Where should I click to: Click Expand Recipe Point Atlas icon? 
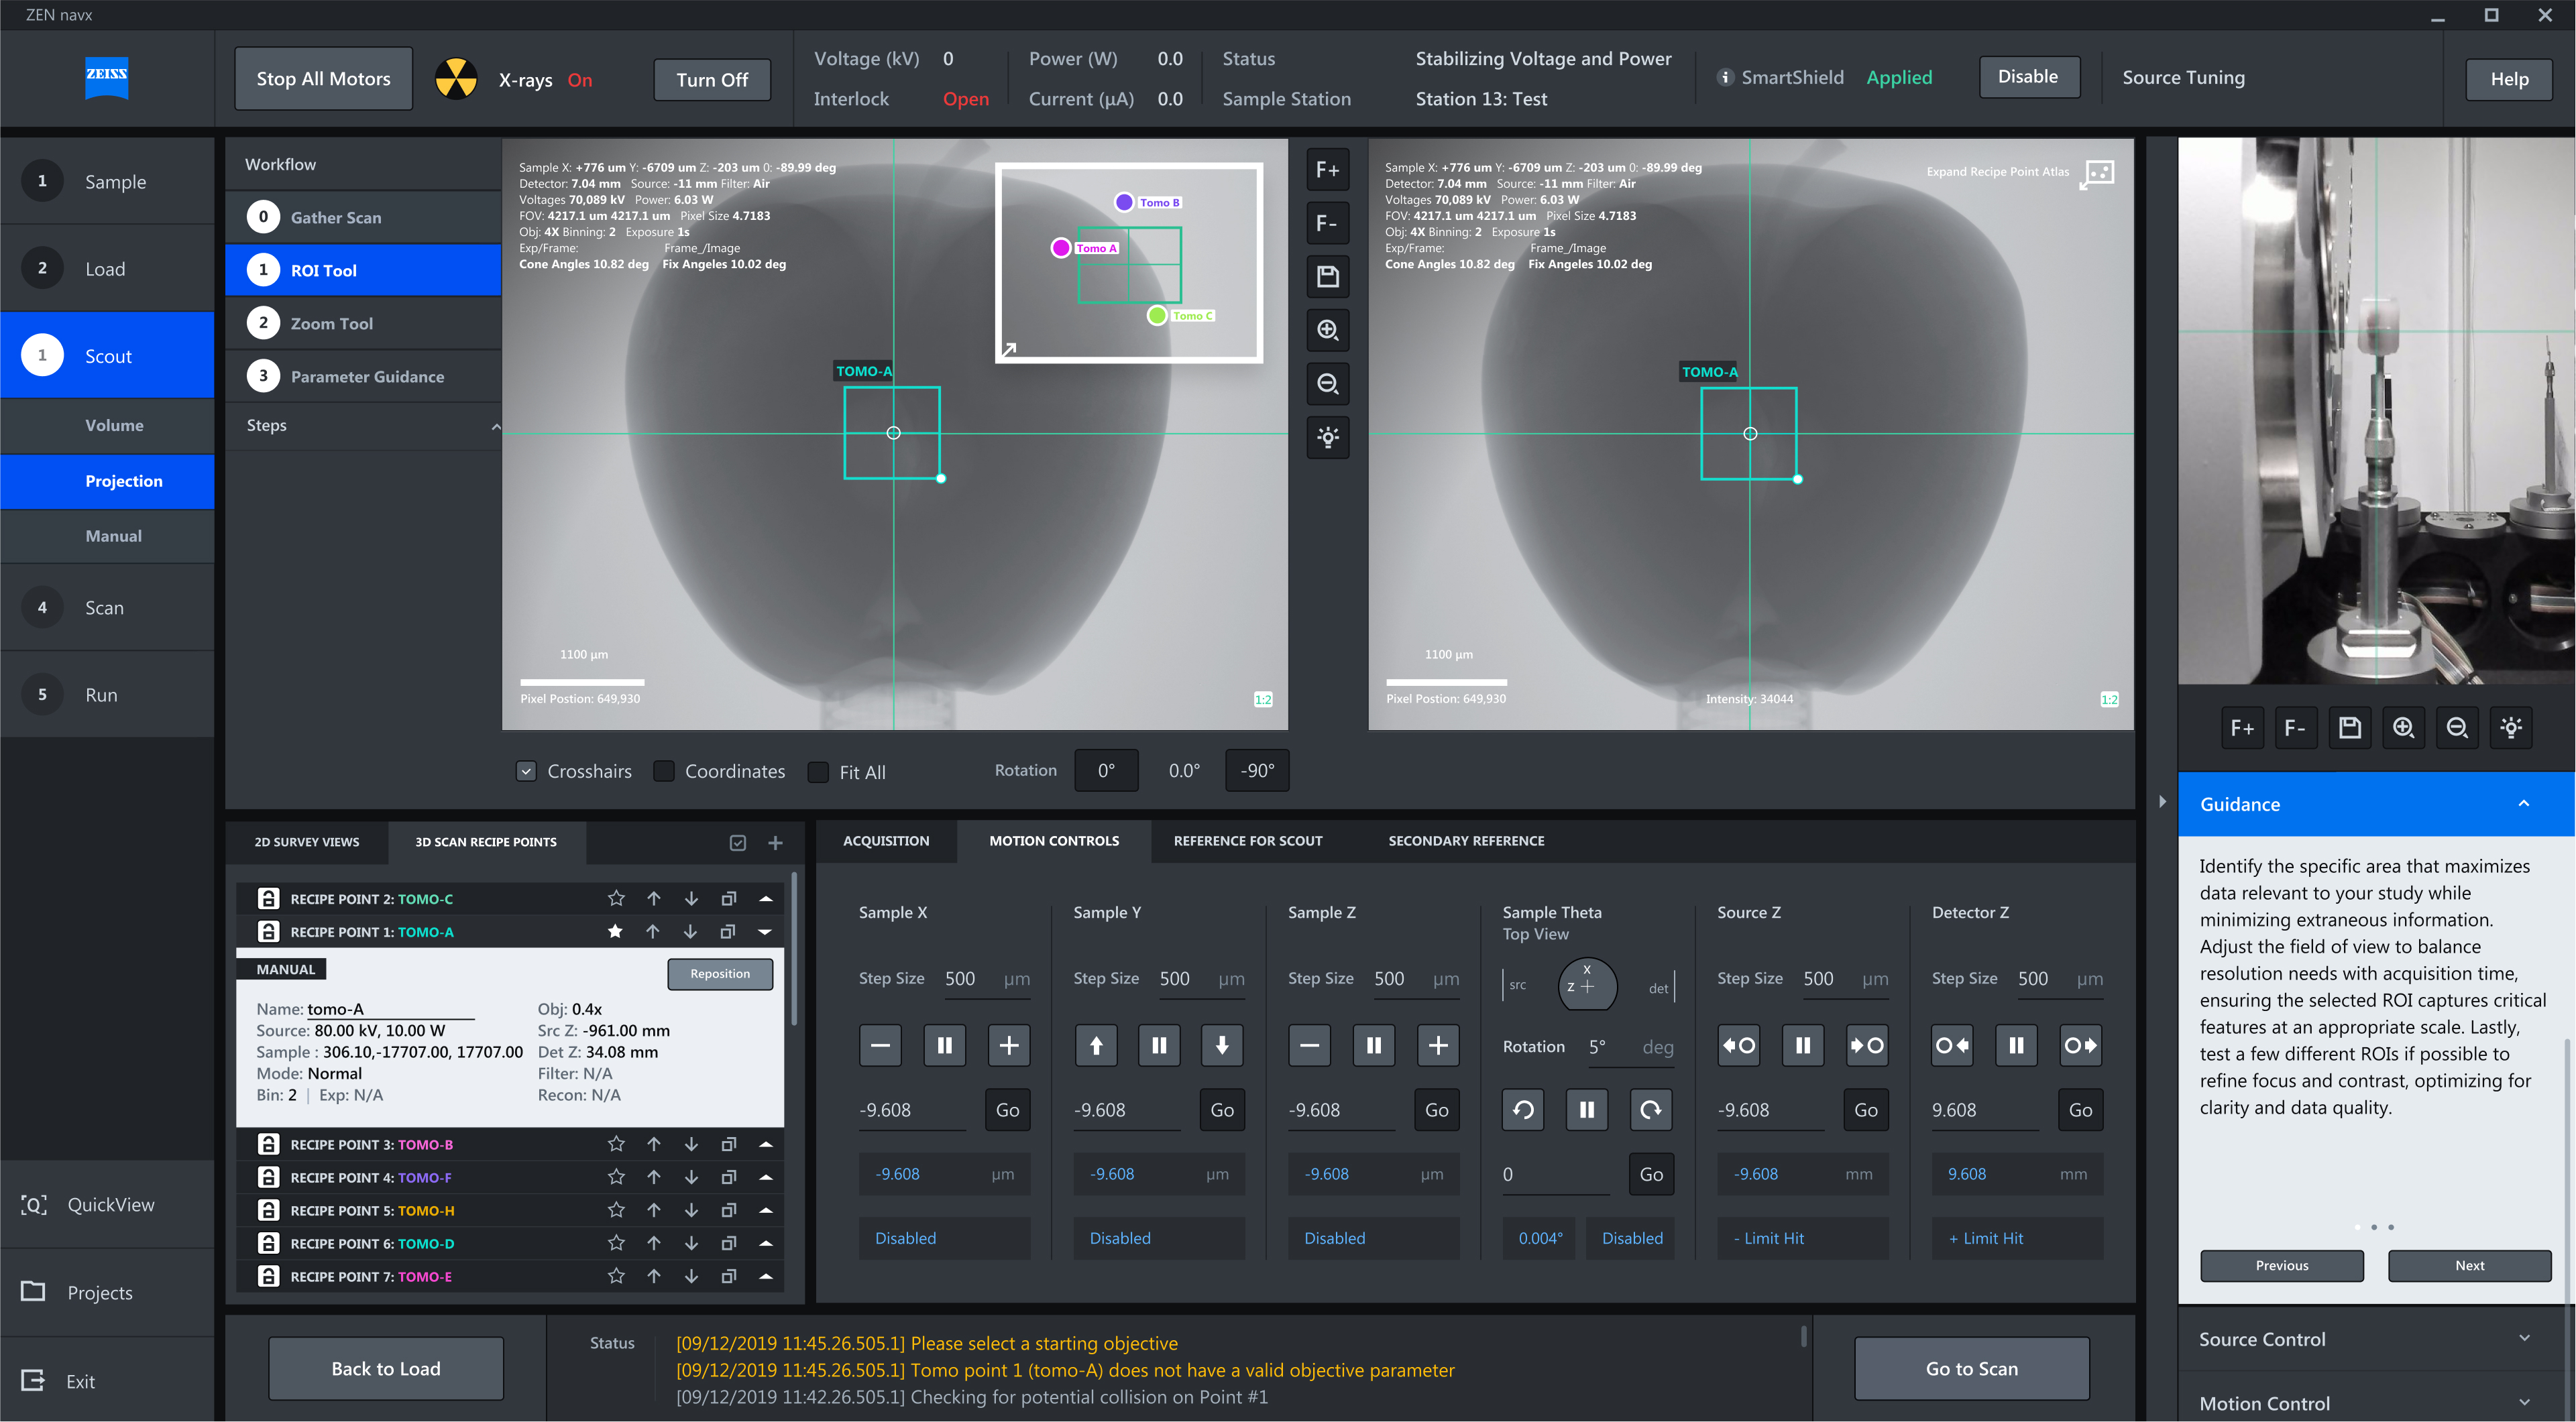(x=2097, y=173)
